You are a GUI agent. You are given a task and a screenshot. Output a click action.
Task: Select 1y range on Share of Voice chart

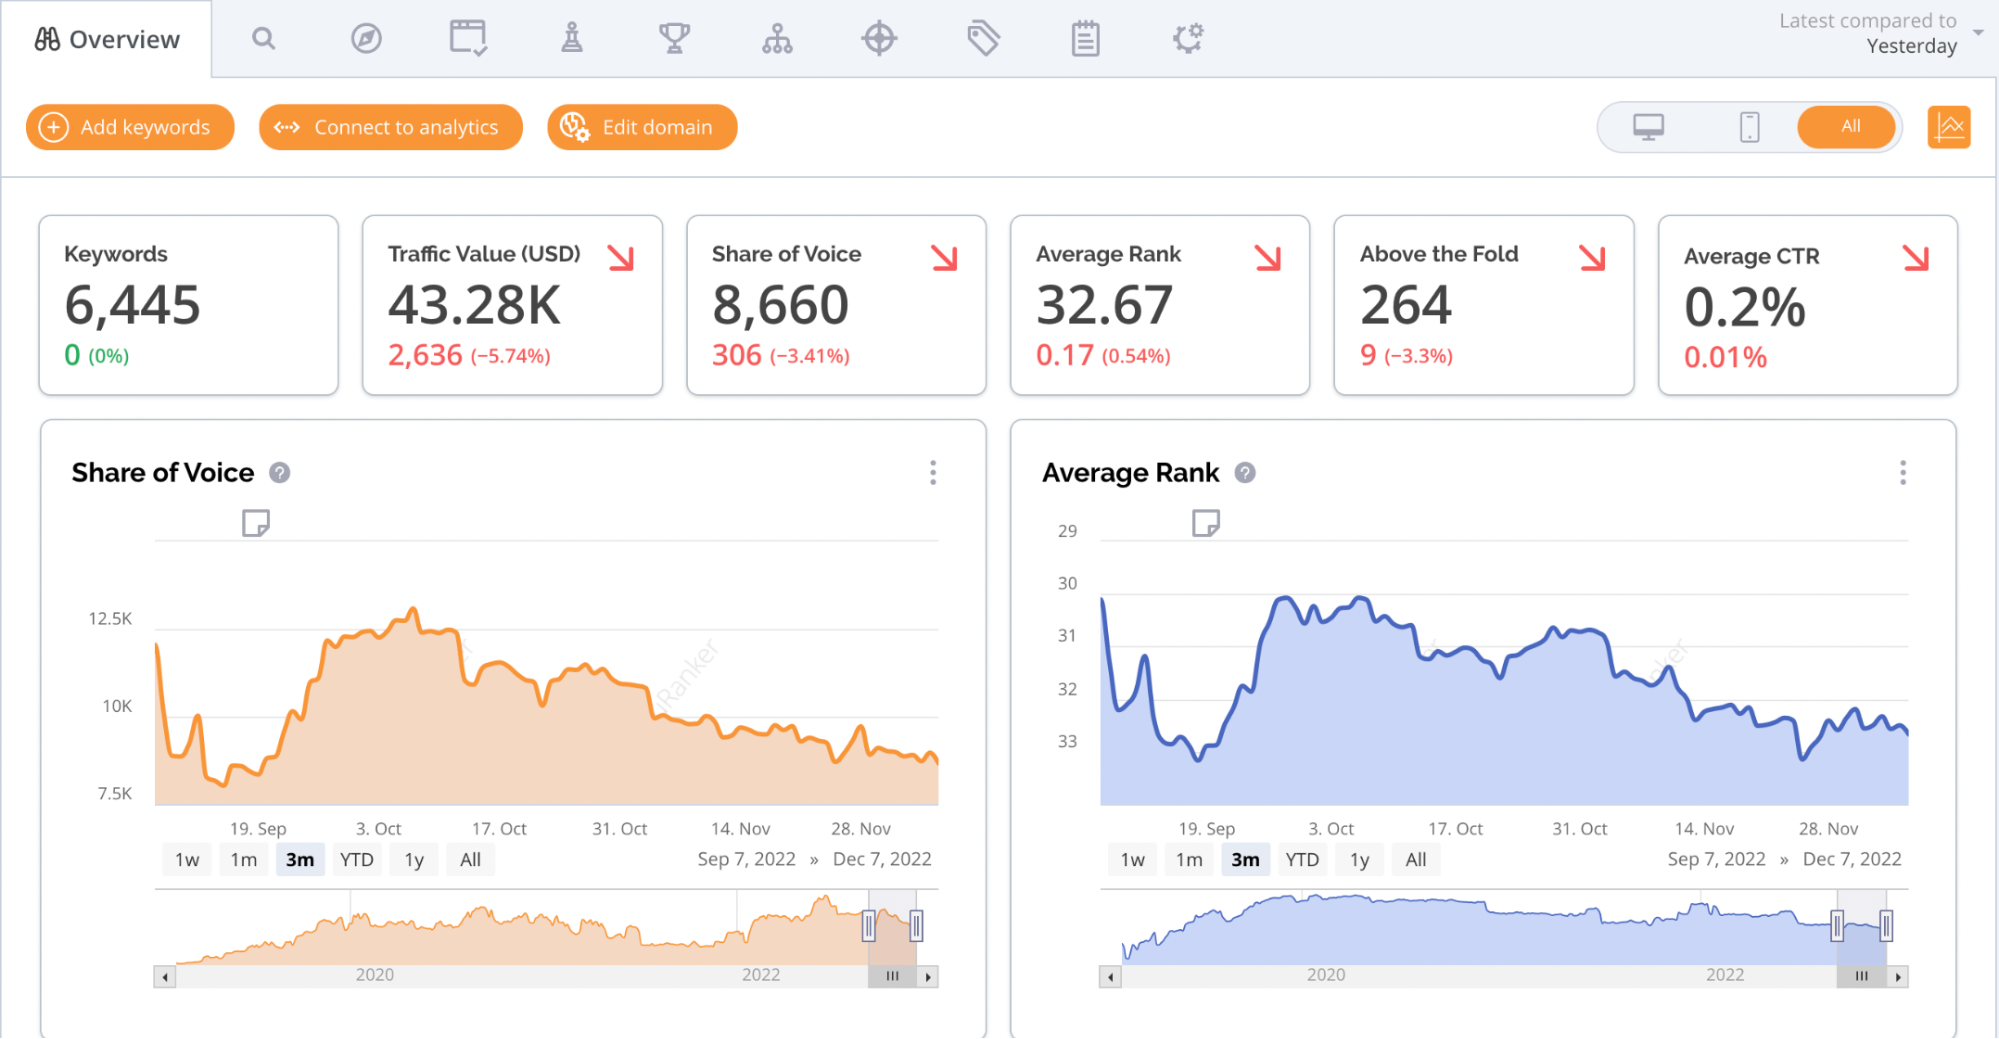[414, 860]
